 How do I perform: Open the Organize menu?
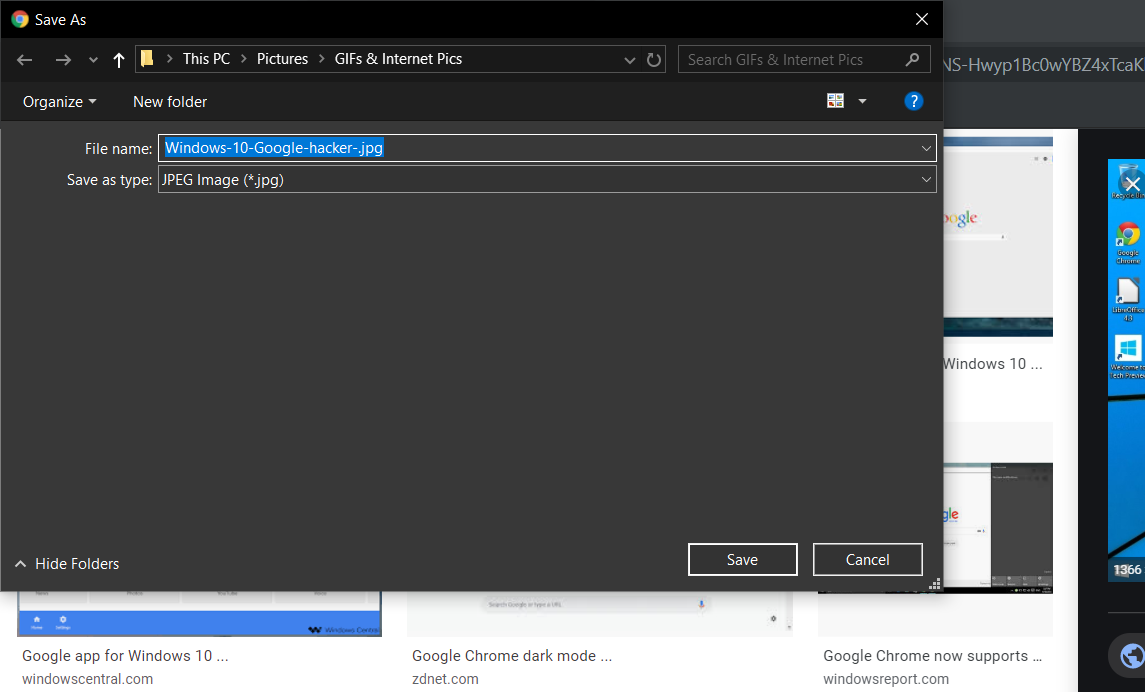tap(59, 102)
